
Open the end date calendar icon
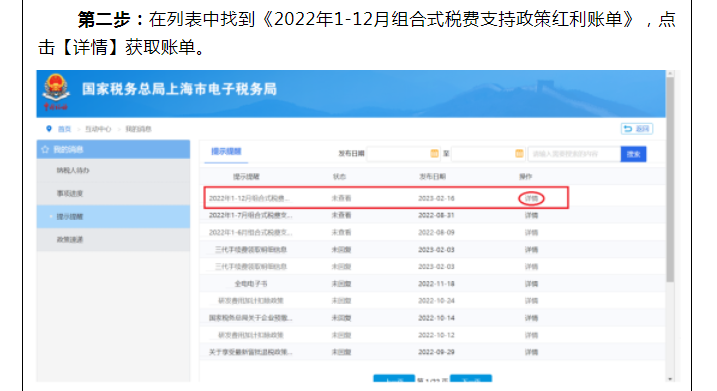click(519, 154)
